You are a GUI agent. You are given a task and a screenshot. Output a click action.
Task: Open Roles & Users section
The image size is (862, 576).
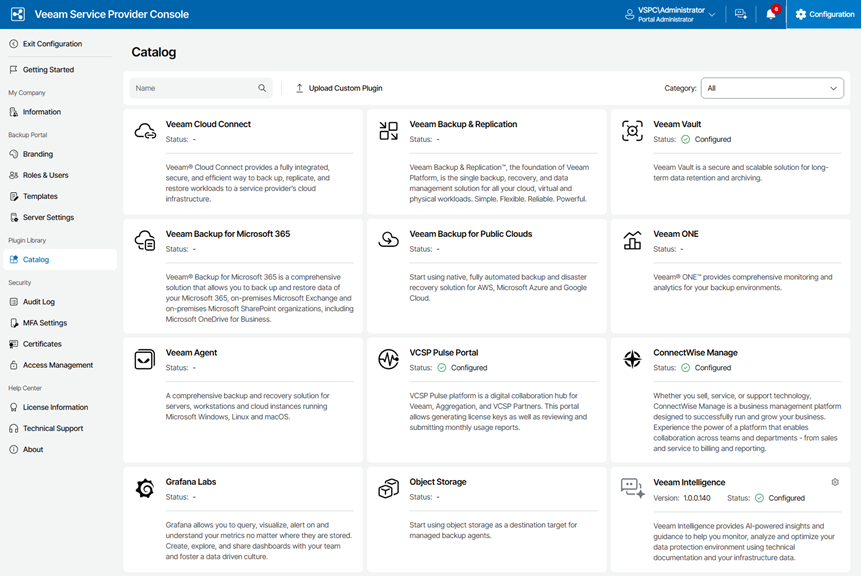point(46,175)
